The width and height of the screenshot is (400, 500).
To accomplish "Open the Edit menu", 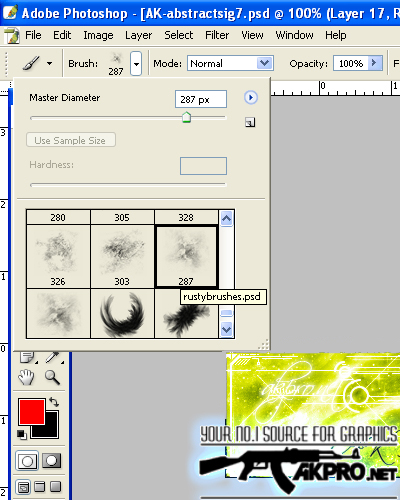I will [62, 35].
